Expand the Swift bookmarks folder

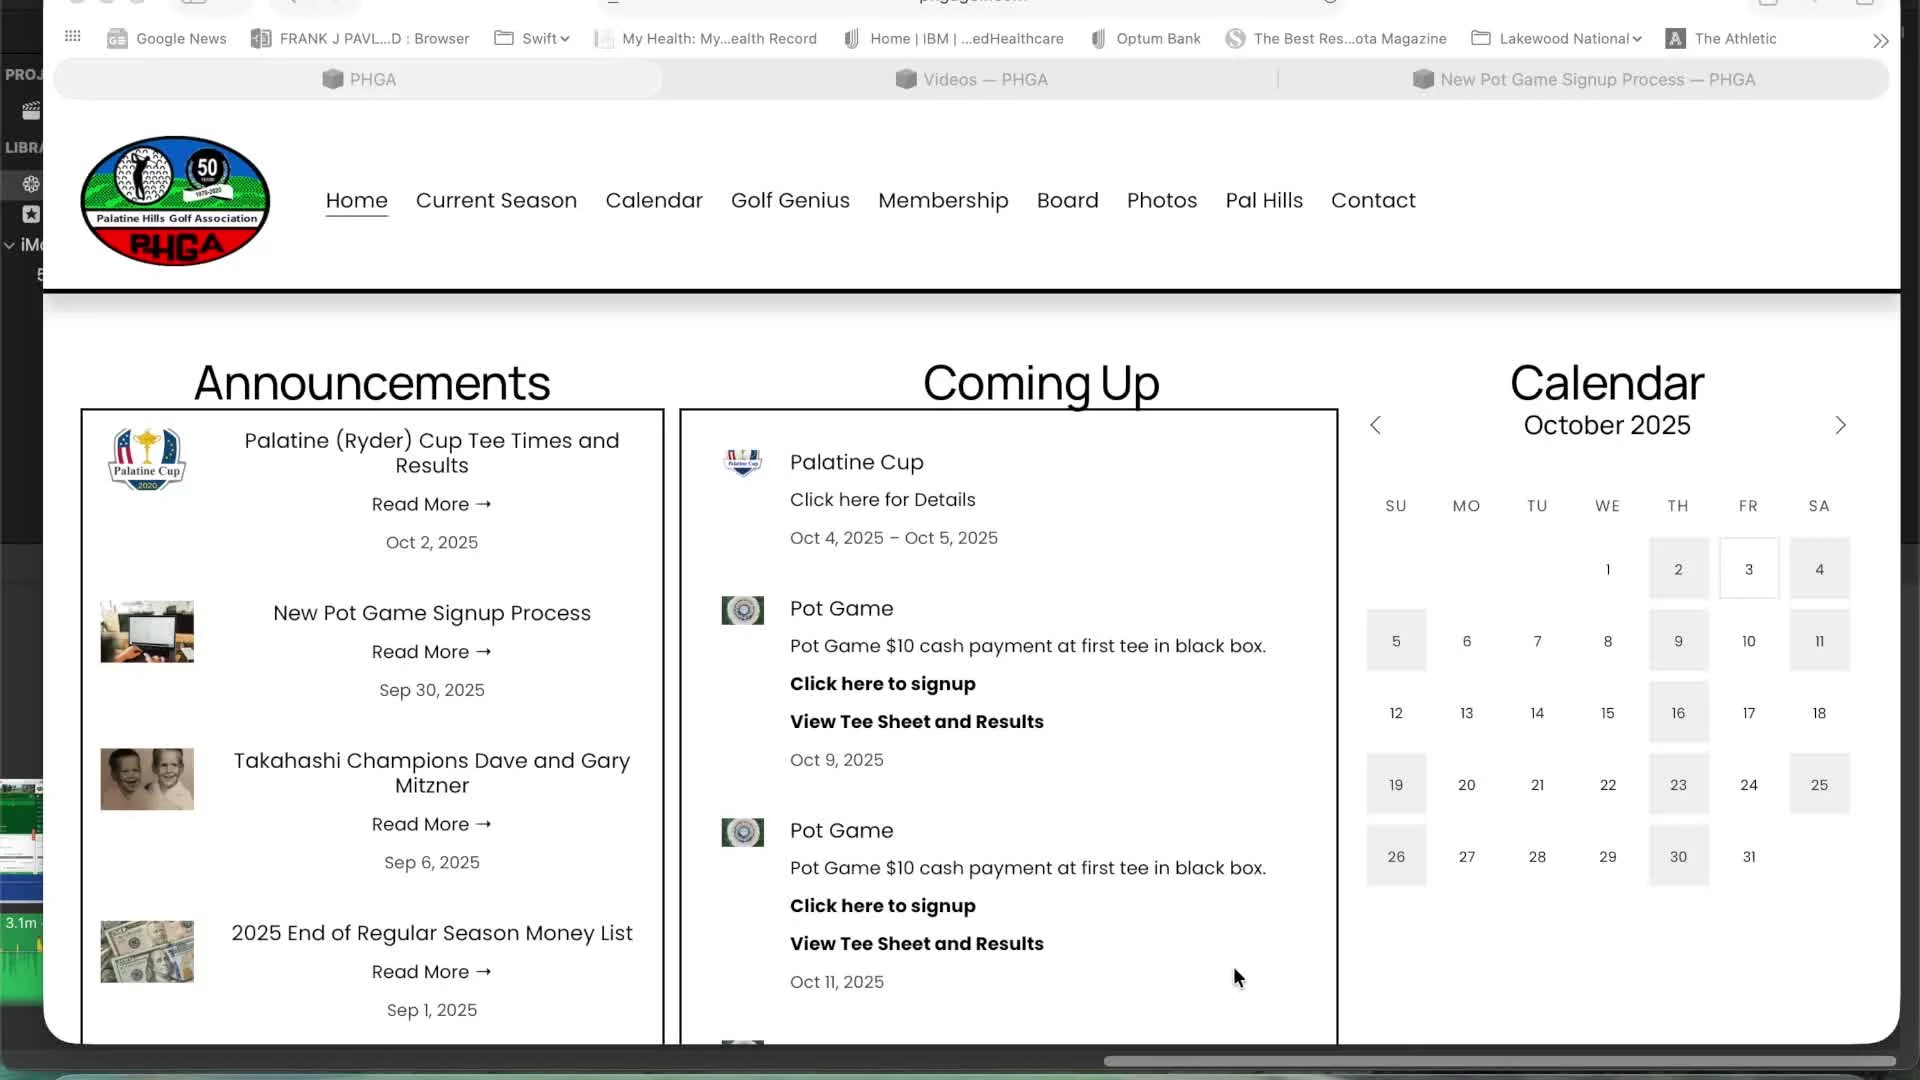pyautogui.click(x=532, y=39)
